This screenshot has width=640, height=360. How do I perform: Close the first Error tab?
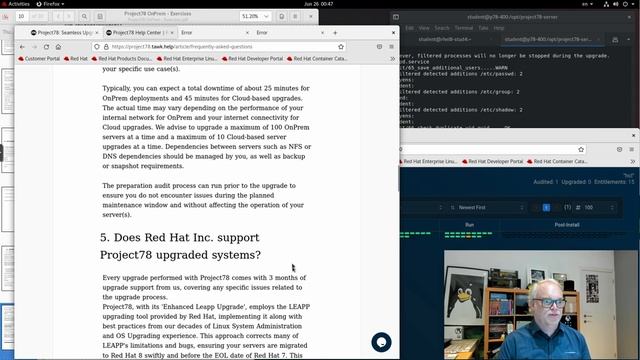247,33
